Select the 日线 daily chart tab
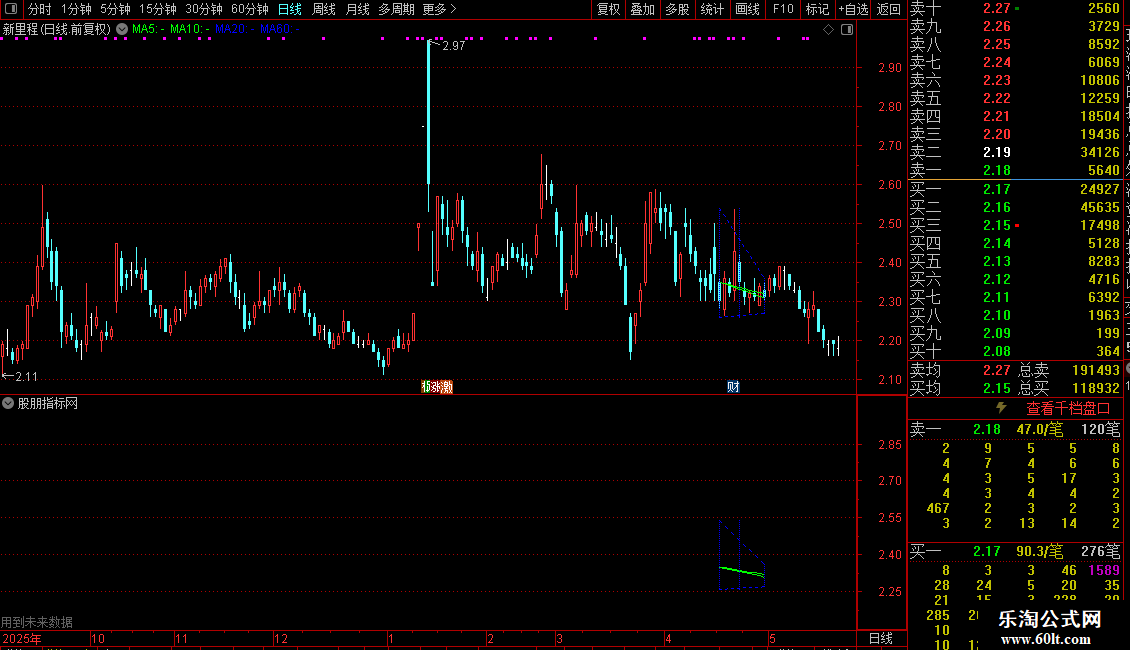The height and width of the screenshot is (650, 1130). click(x=290, y=9)
